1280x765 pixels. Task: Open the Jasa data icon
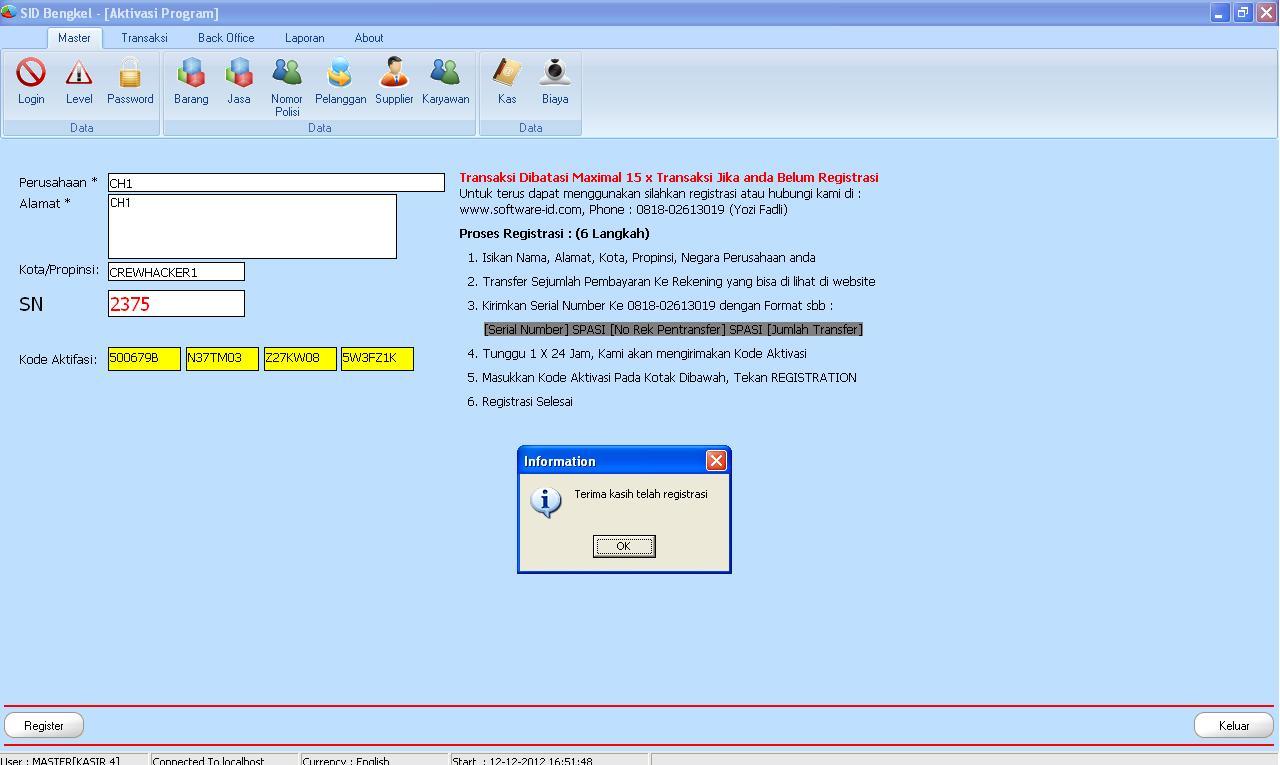pyautogui.click(x=239, y=81)
